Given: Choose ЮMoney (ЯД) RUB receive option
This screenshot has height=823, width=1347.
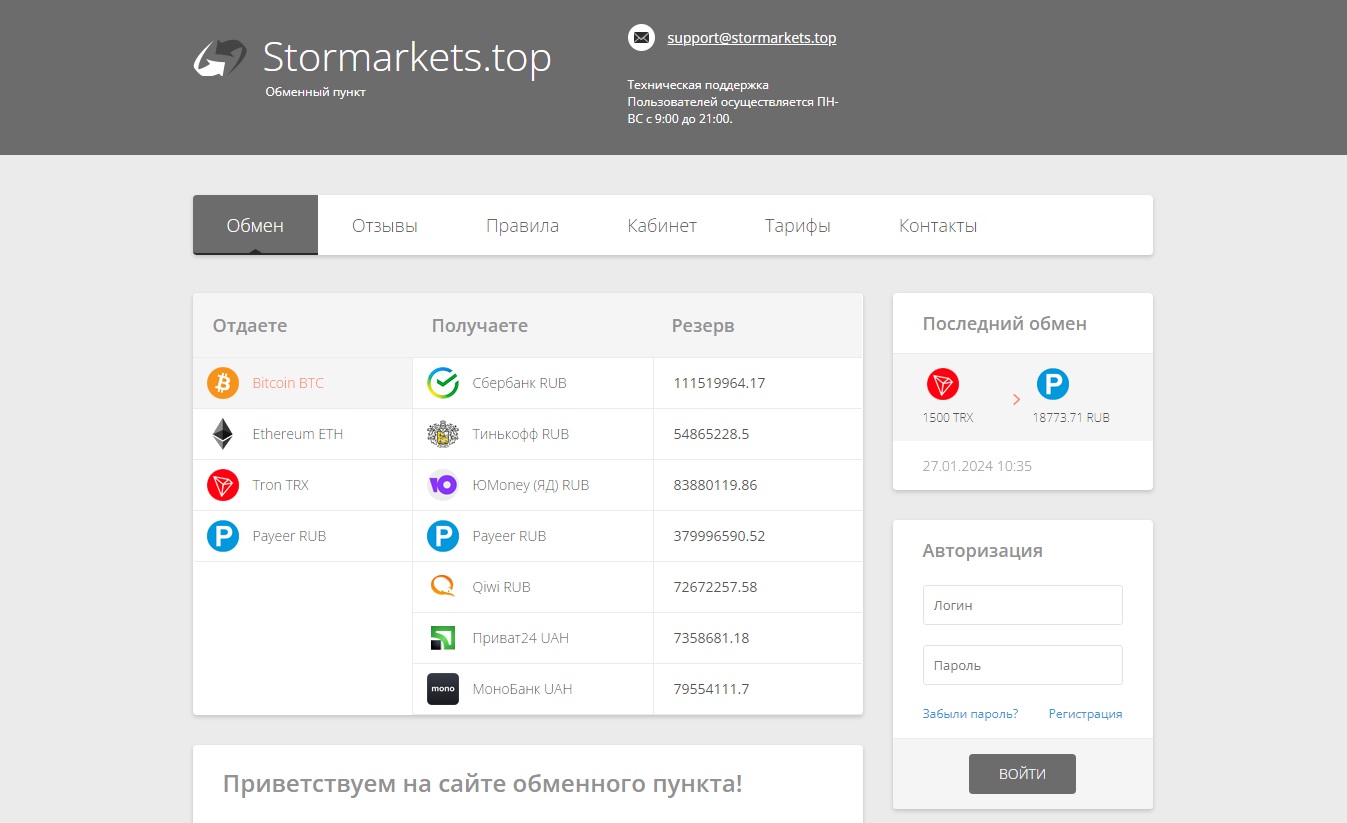Looking at the screenshot, I should 533,485.
